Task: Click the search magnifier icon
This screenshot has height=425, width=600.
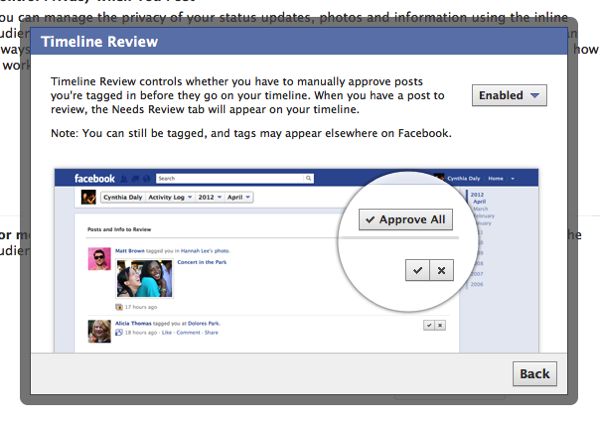Action: pyautogui.click(x=308, y=178)
